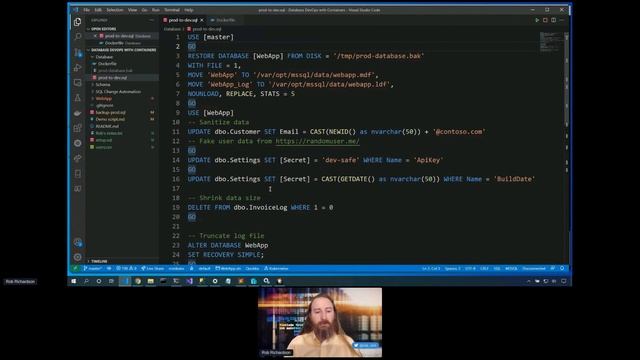
Task: Open the Edit menu
Action: tap(98, 10)
